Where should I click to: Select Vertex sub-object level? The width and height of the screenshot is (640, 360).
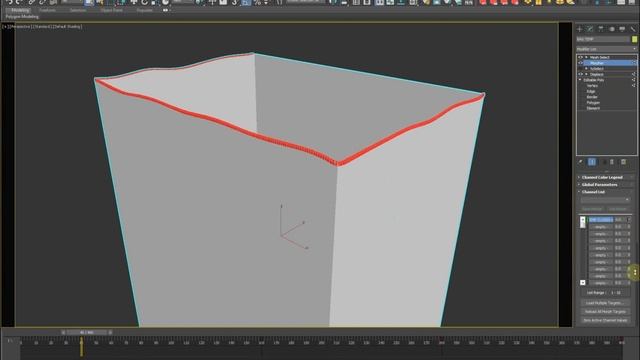point(592,86)
